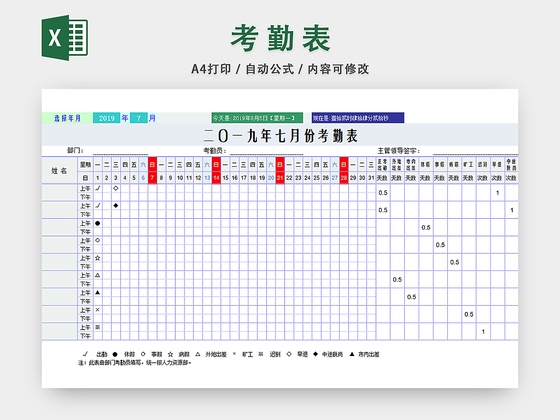Click the 部门 field underline
Viewport: 560px width, 420px height.
(x=121, y=154)
